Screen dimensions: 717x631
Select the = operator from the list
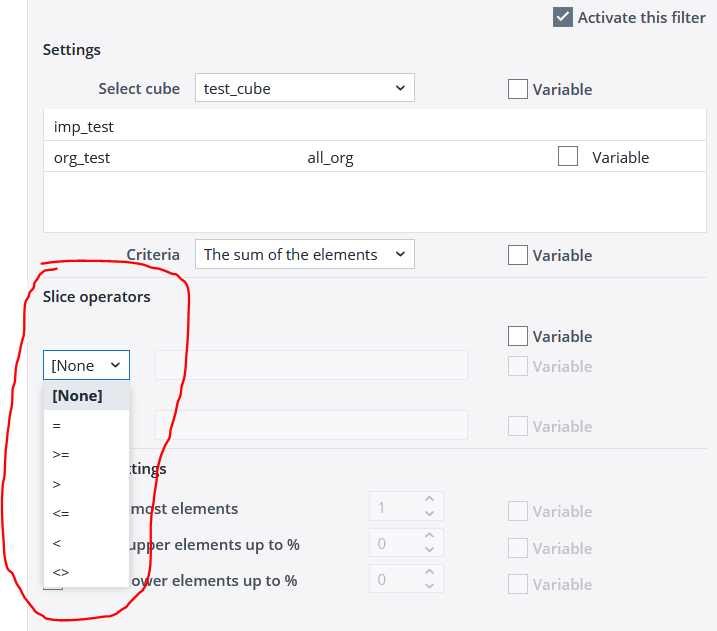pyautogui.click(x=57, y=425)
